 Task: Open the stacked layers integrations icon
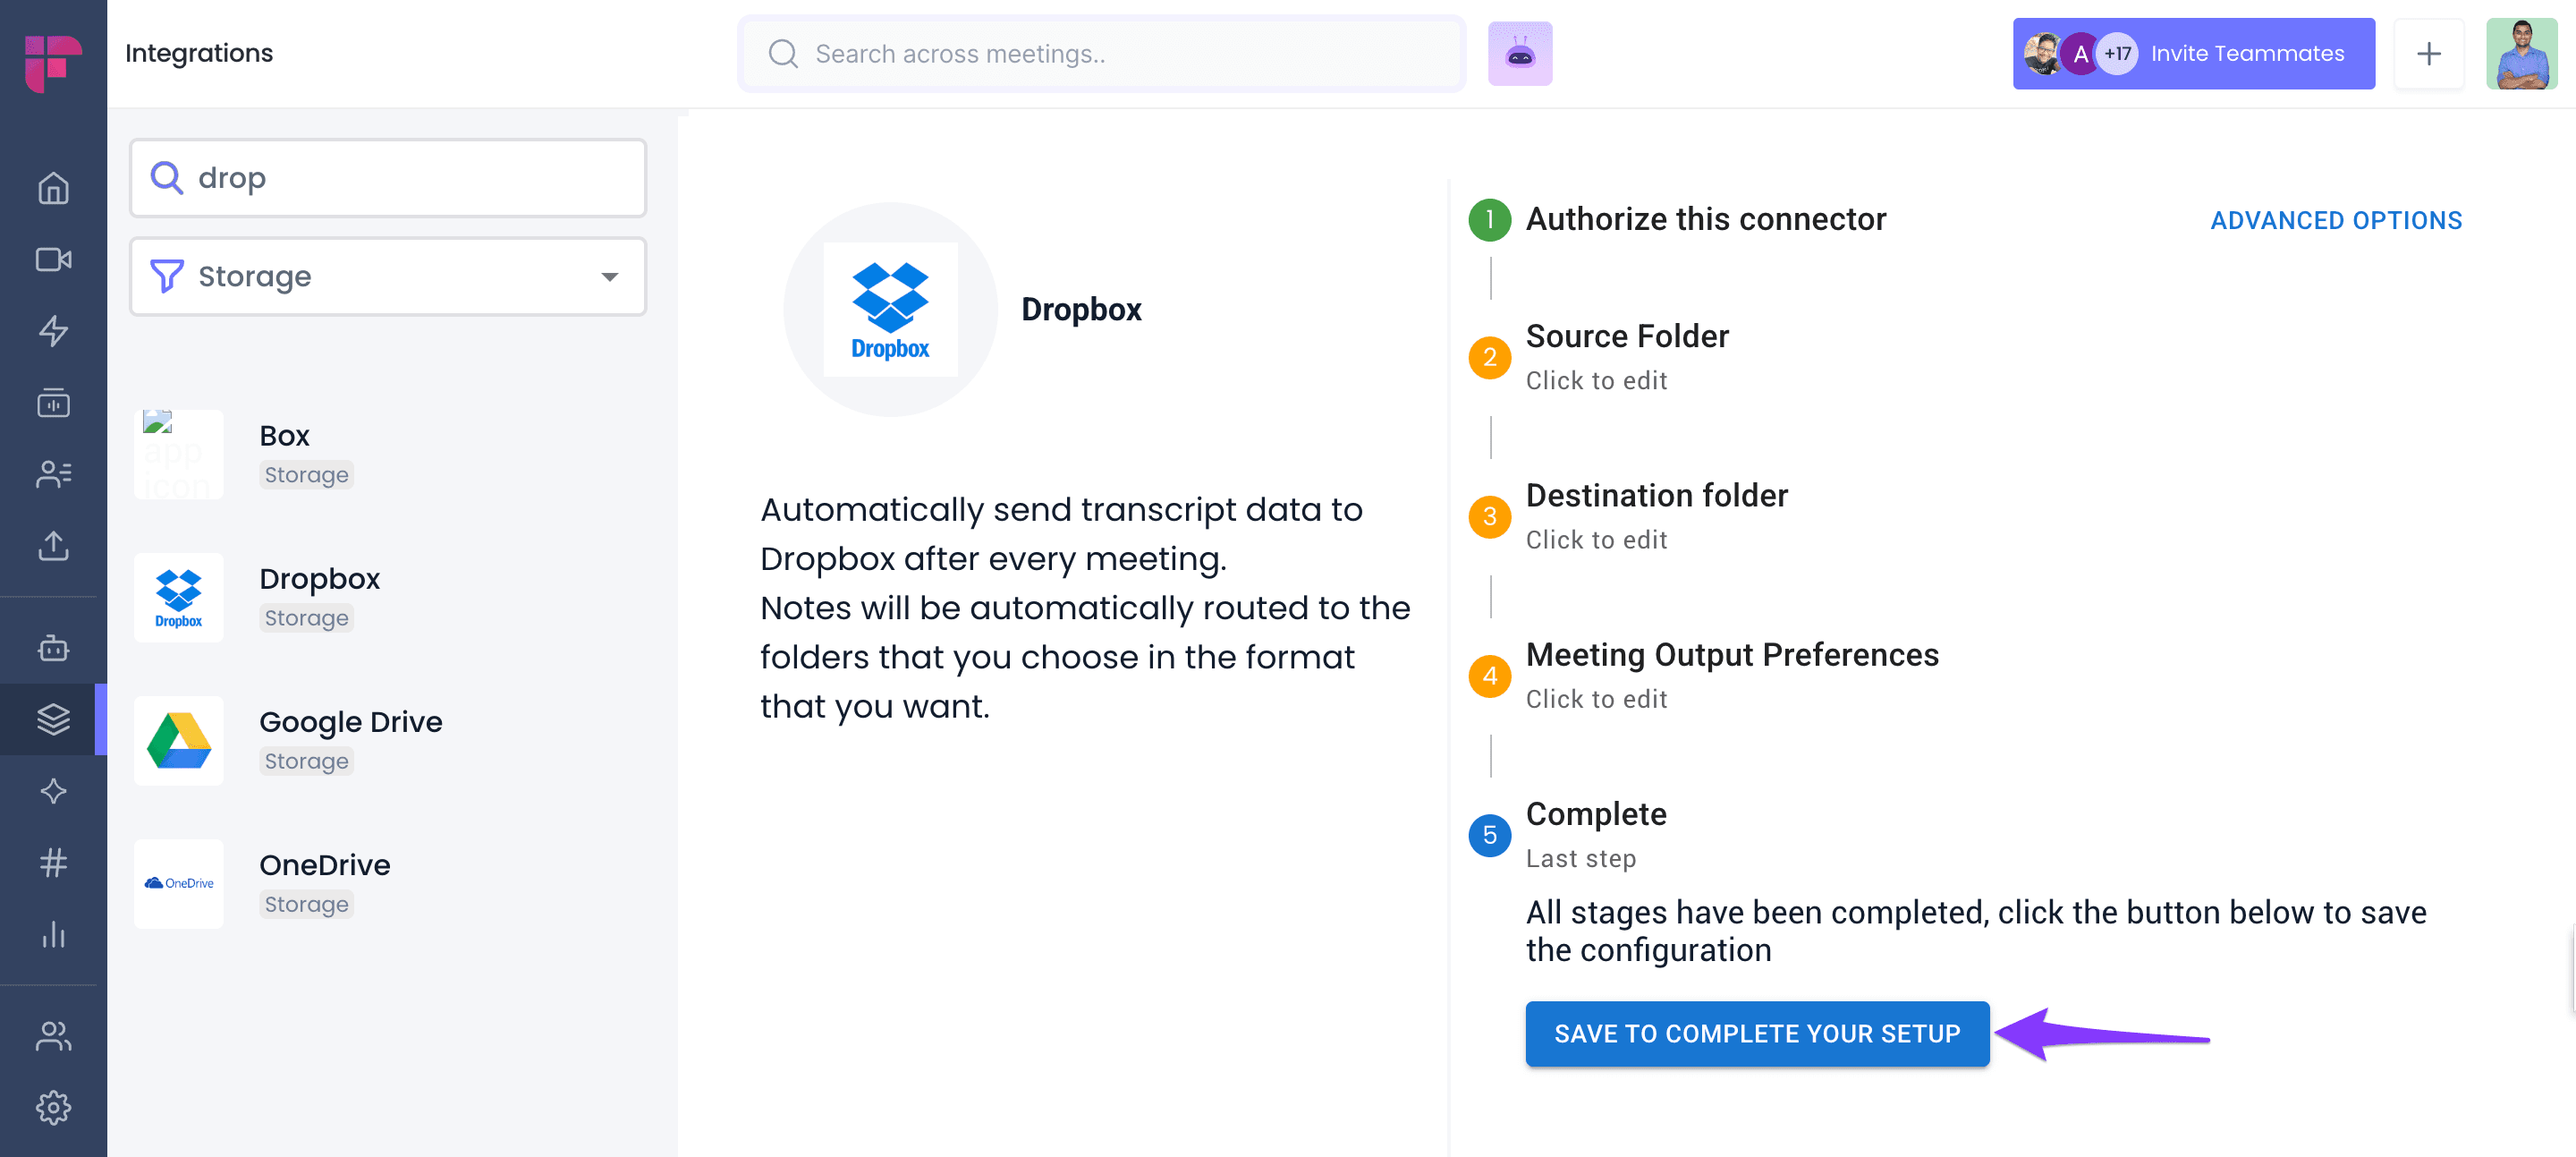pyautogui.click(x=53, y=719)
